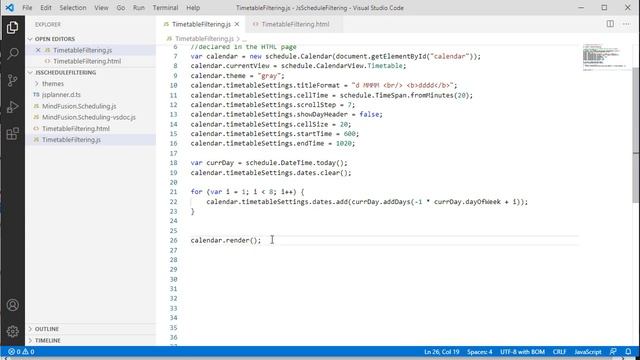Click the for loop on line 21
Image resolution: width=640 pixels, height=360 pixels.
tap(247, 192)
